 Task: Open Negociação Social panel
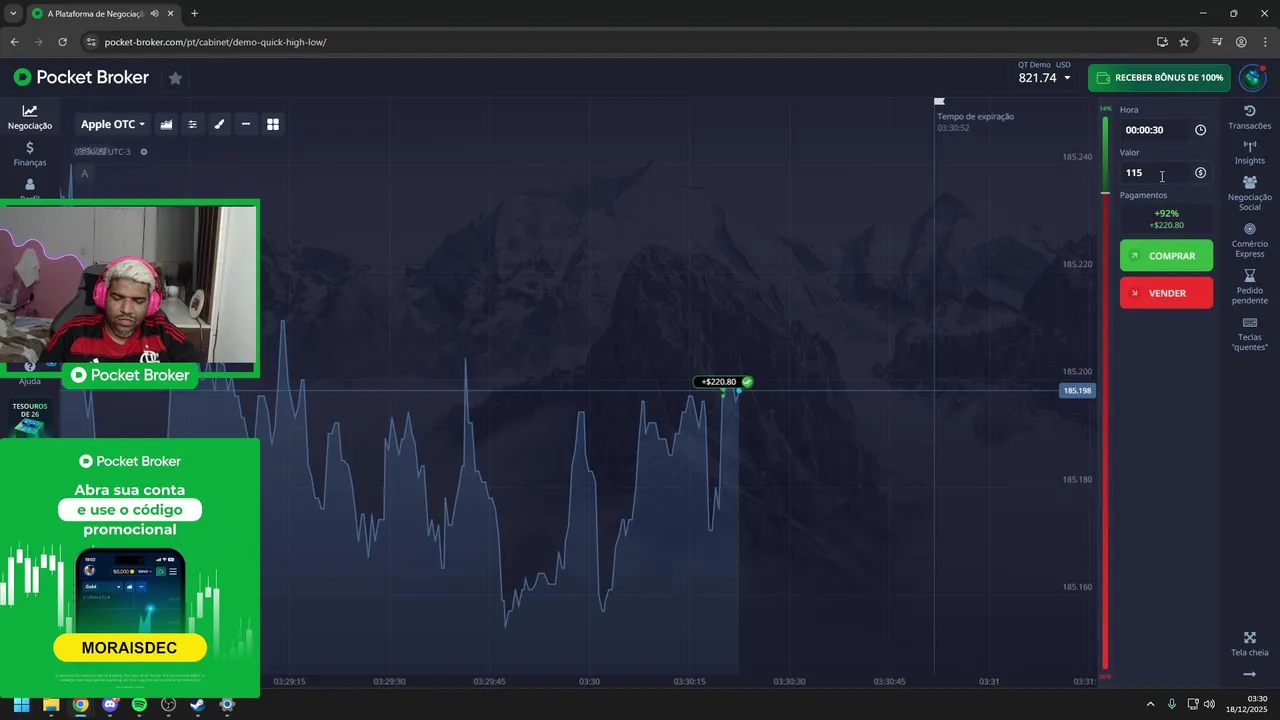[x=1250, y=193]
